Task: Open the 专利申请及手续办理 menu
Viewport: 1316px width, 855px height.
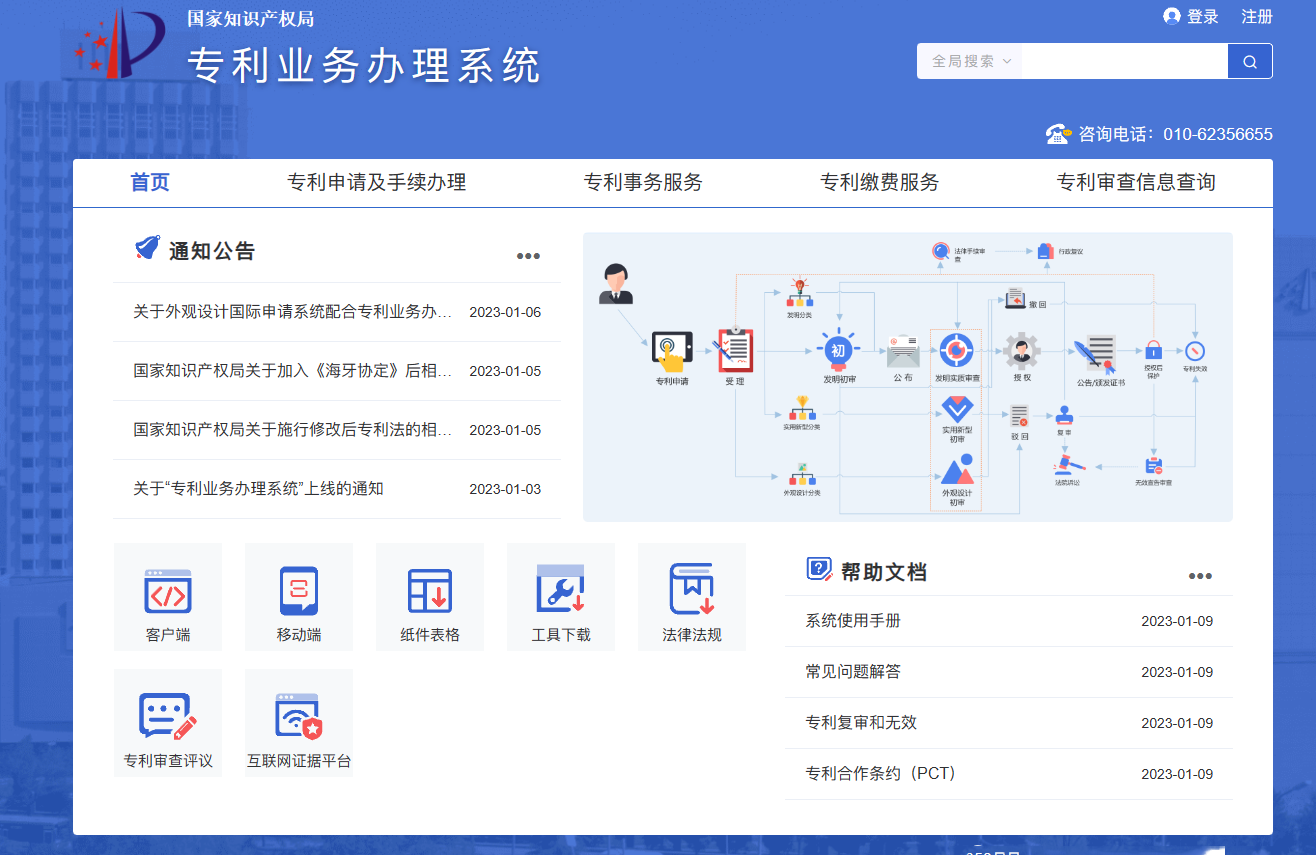Action: [x=377, y=182]
